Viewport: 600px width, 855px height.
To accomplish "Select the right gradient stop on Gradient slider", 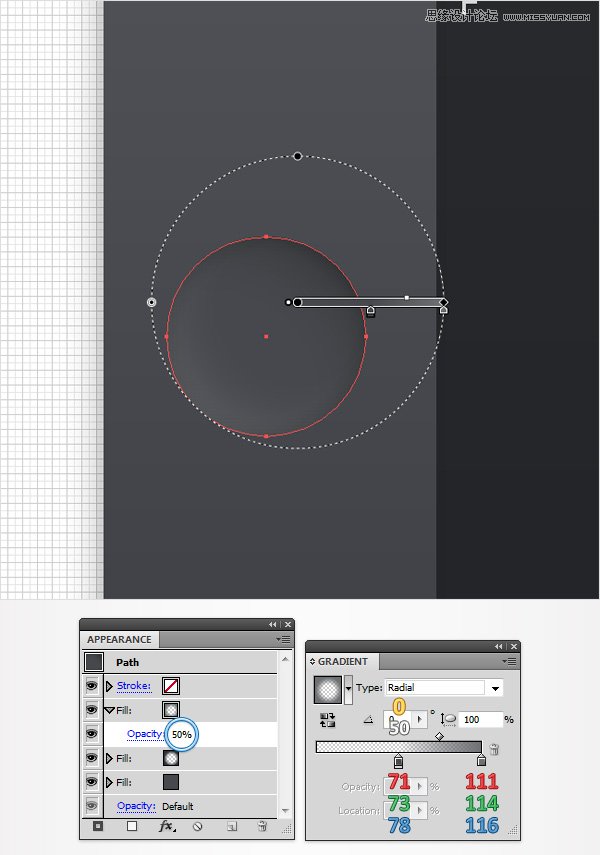I will [x=481, y=760].
